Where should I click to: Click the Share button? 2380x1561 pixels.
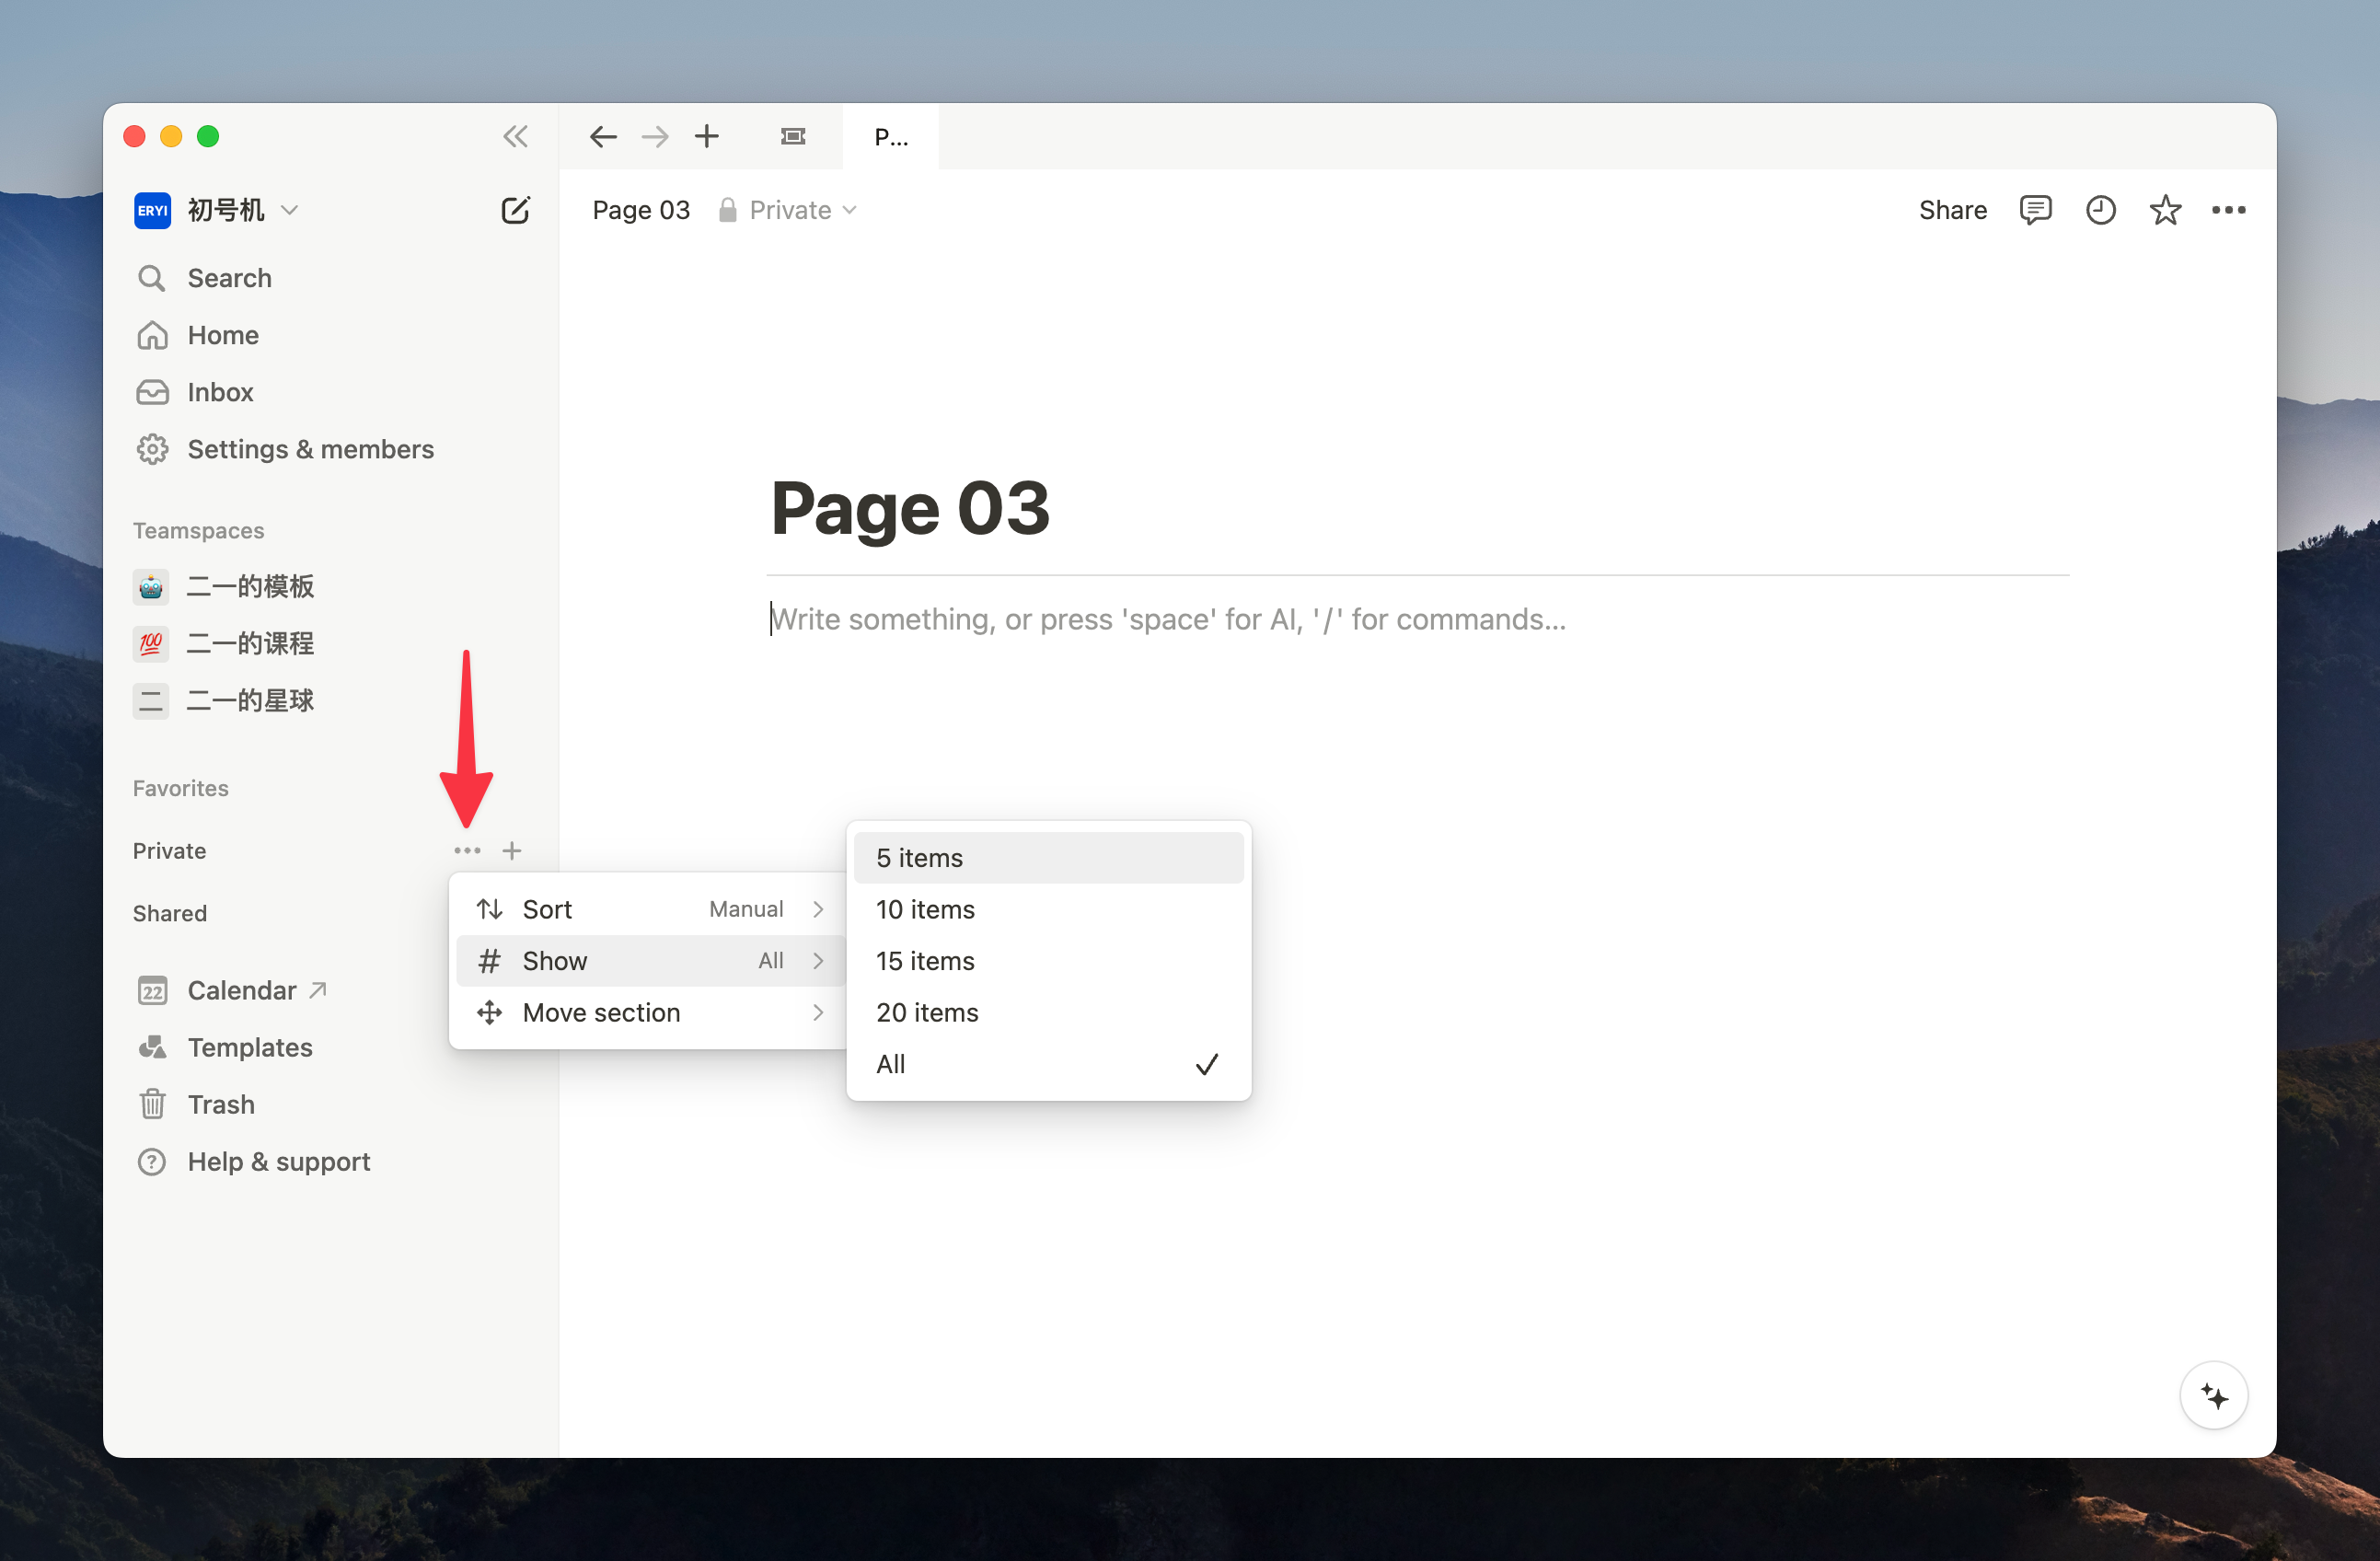[1952, 210]
